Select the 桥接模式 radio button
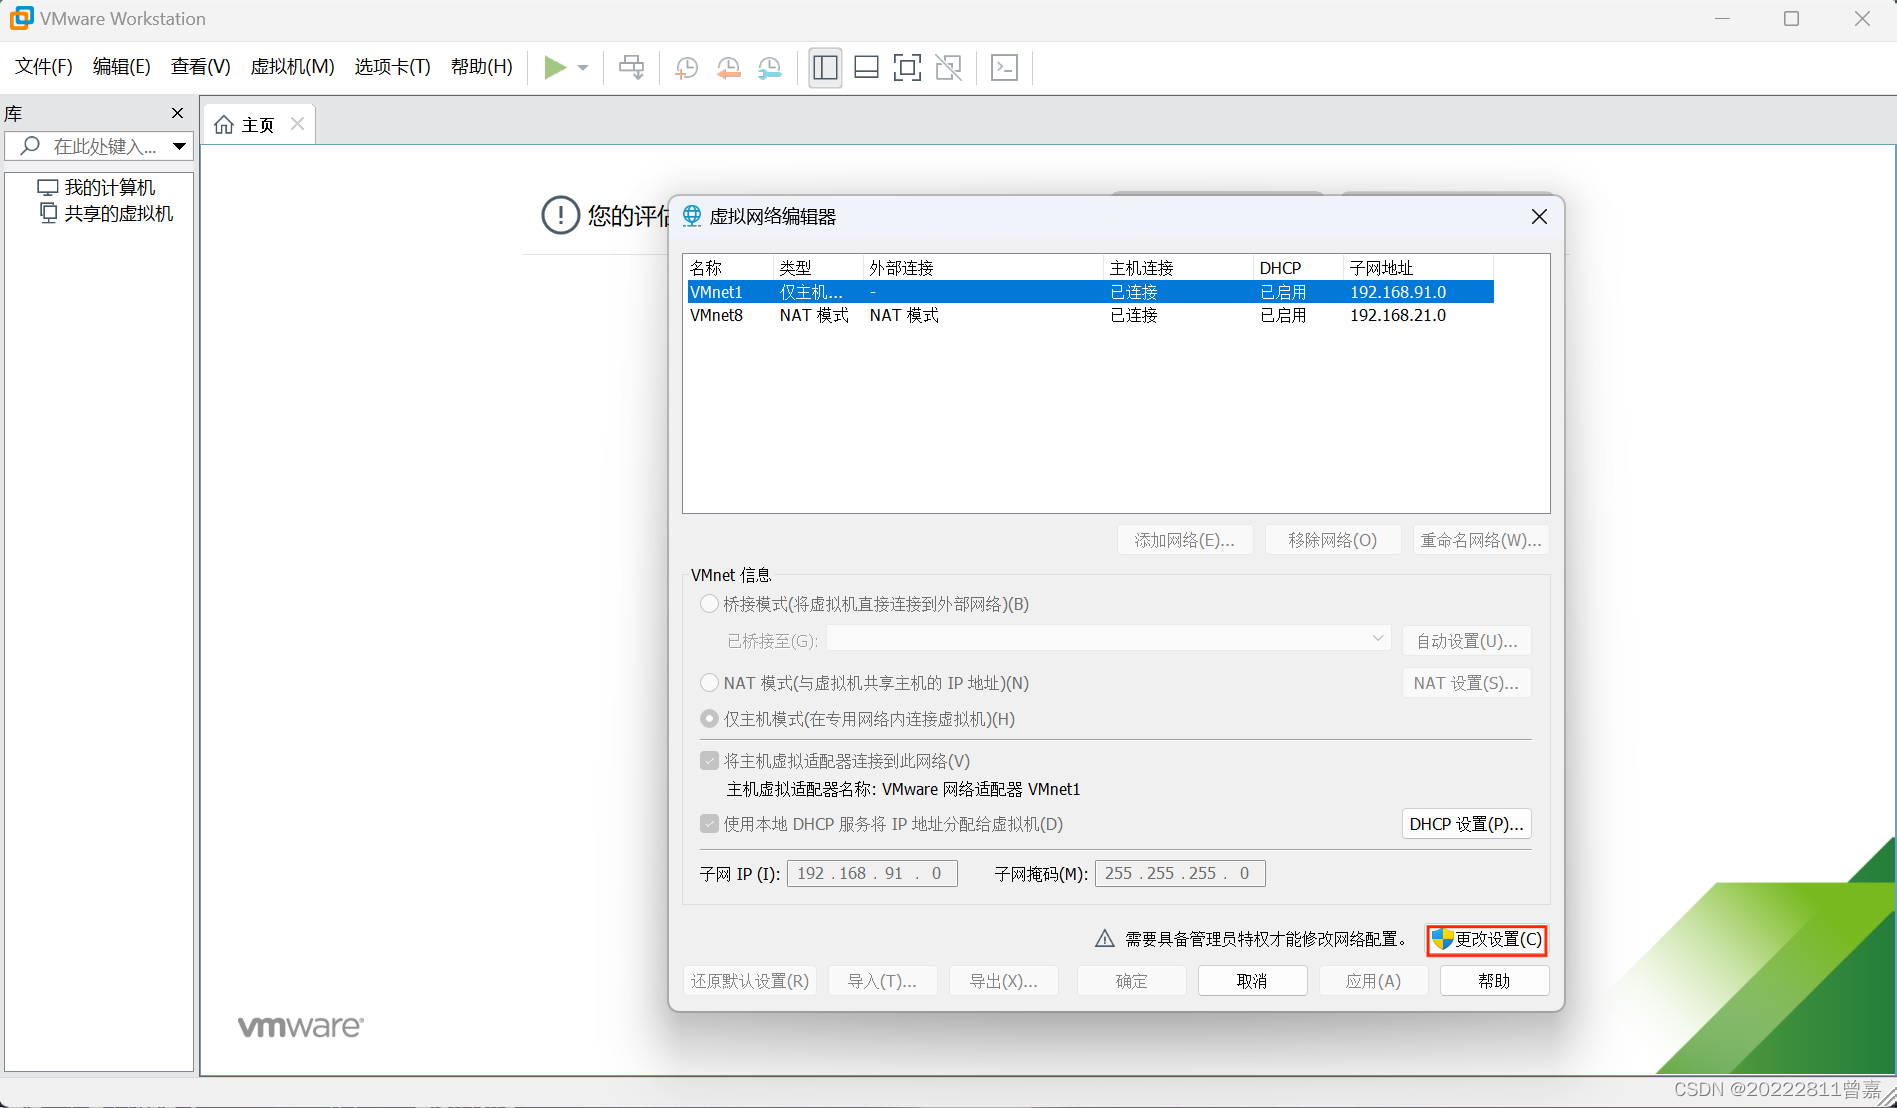1897x1108 pixels. click(709, 604)
